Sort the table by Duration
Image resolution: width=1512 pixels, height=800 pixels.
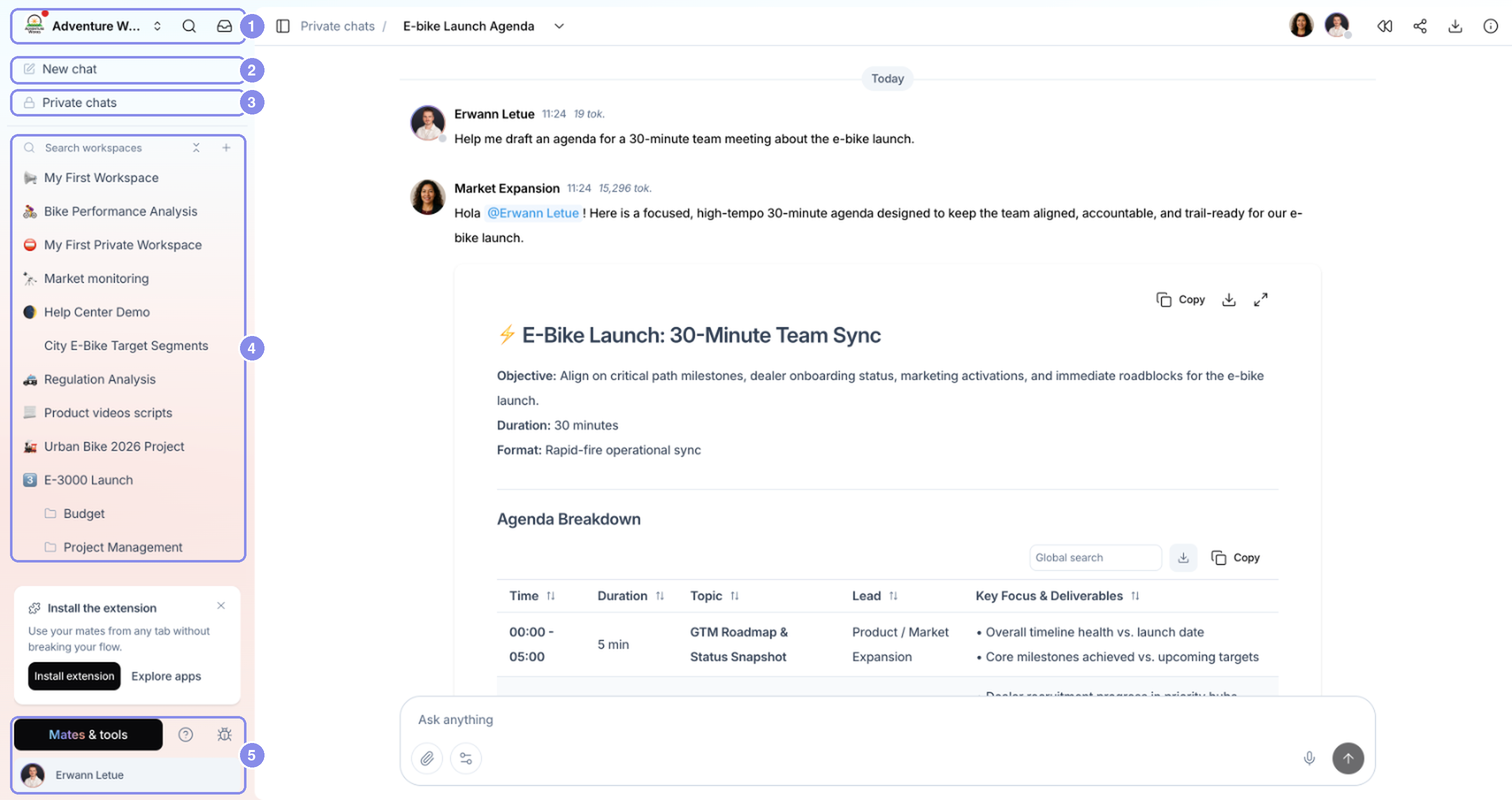click(x=660, y=596)
